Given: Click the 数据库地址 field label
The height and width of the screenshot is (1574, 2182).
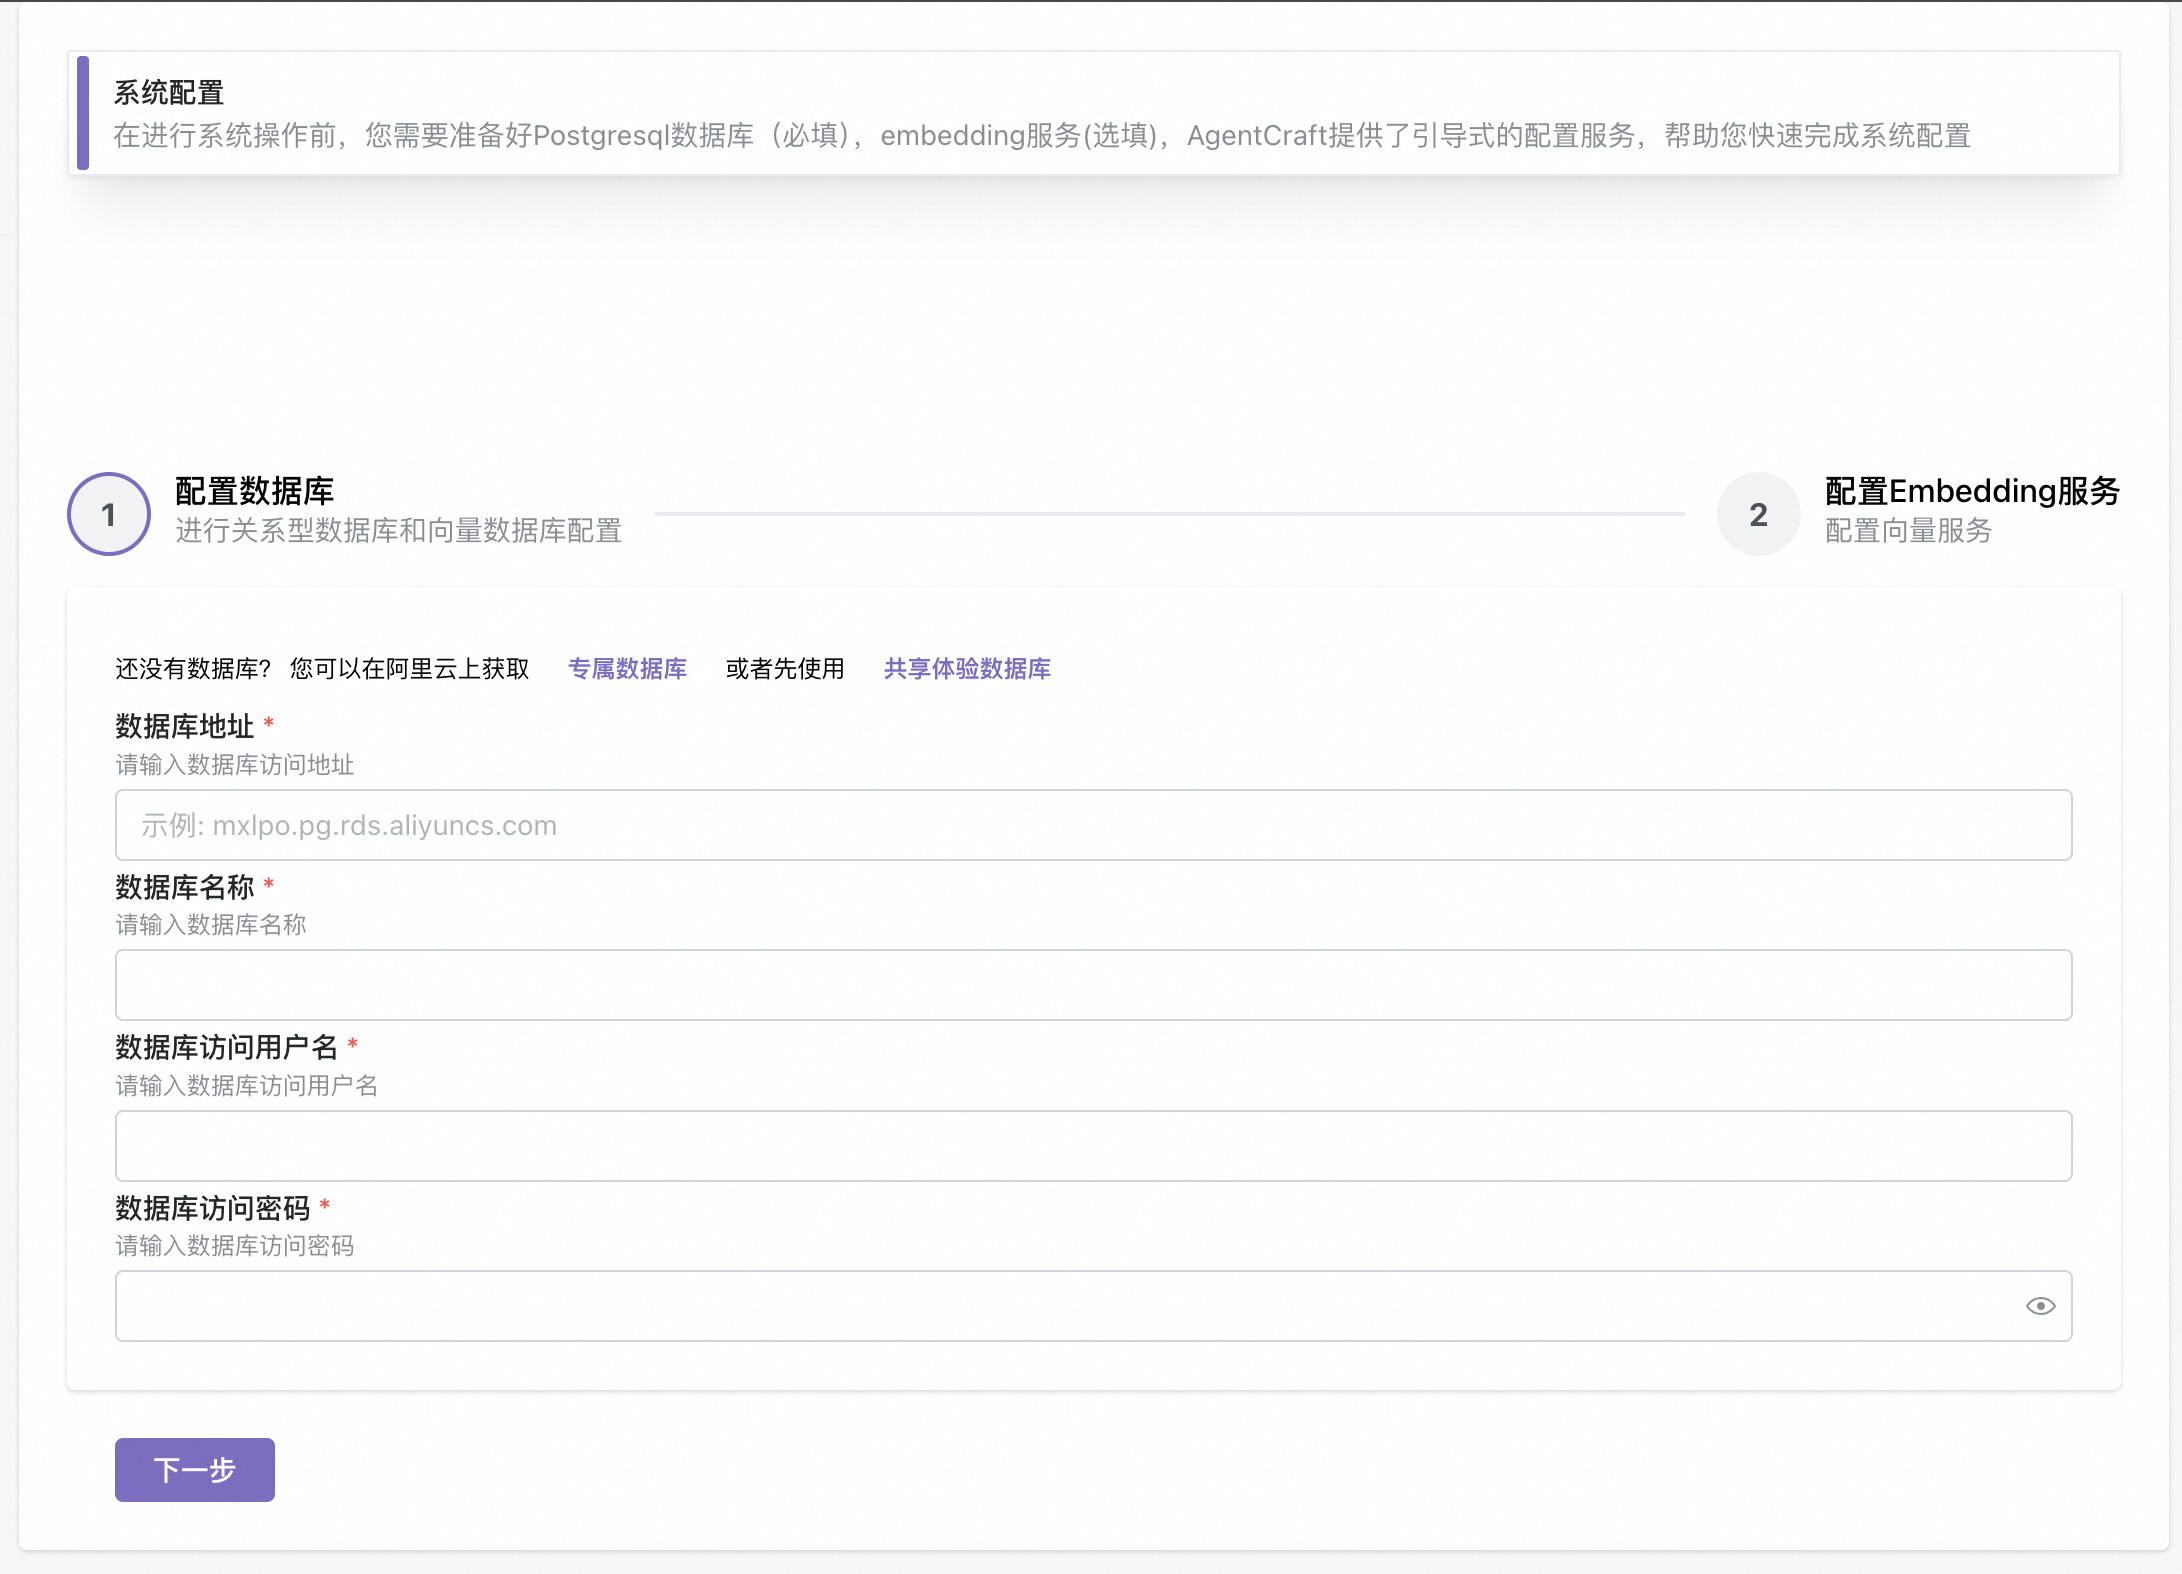Looking at the screenshot, I should click(184, 727).
